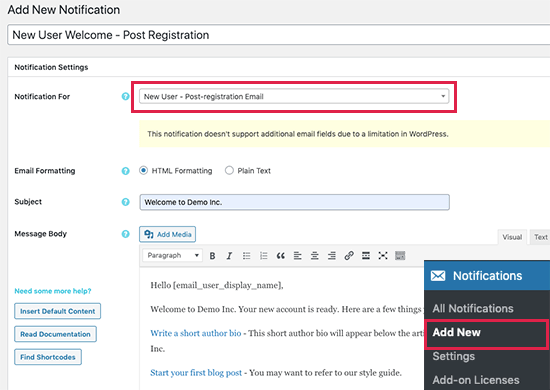Click the Find Shortcodes button
550x390 pixels.
[48, 357]
